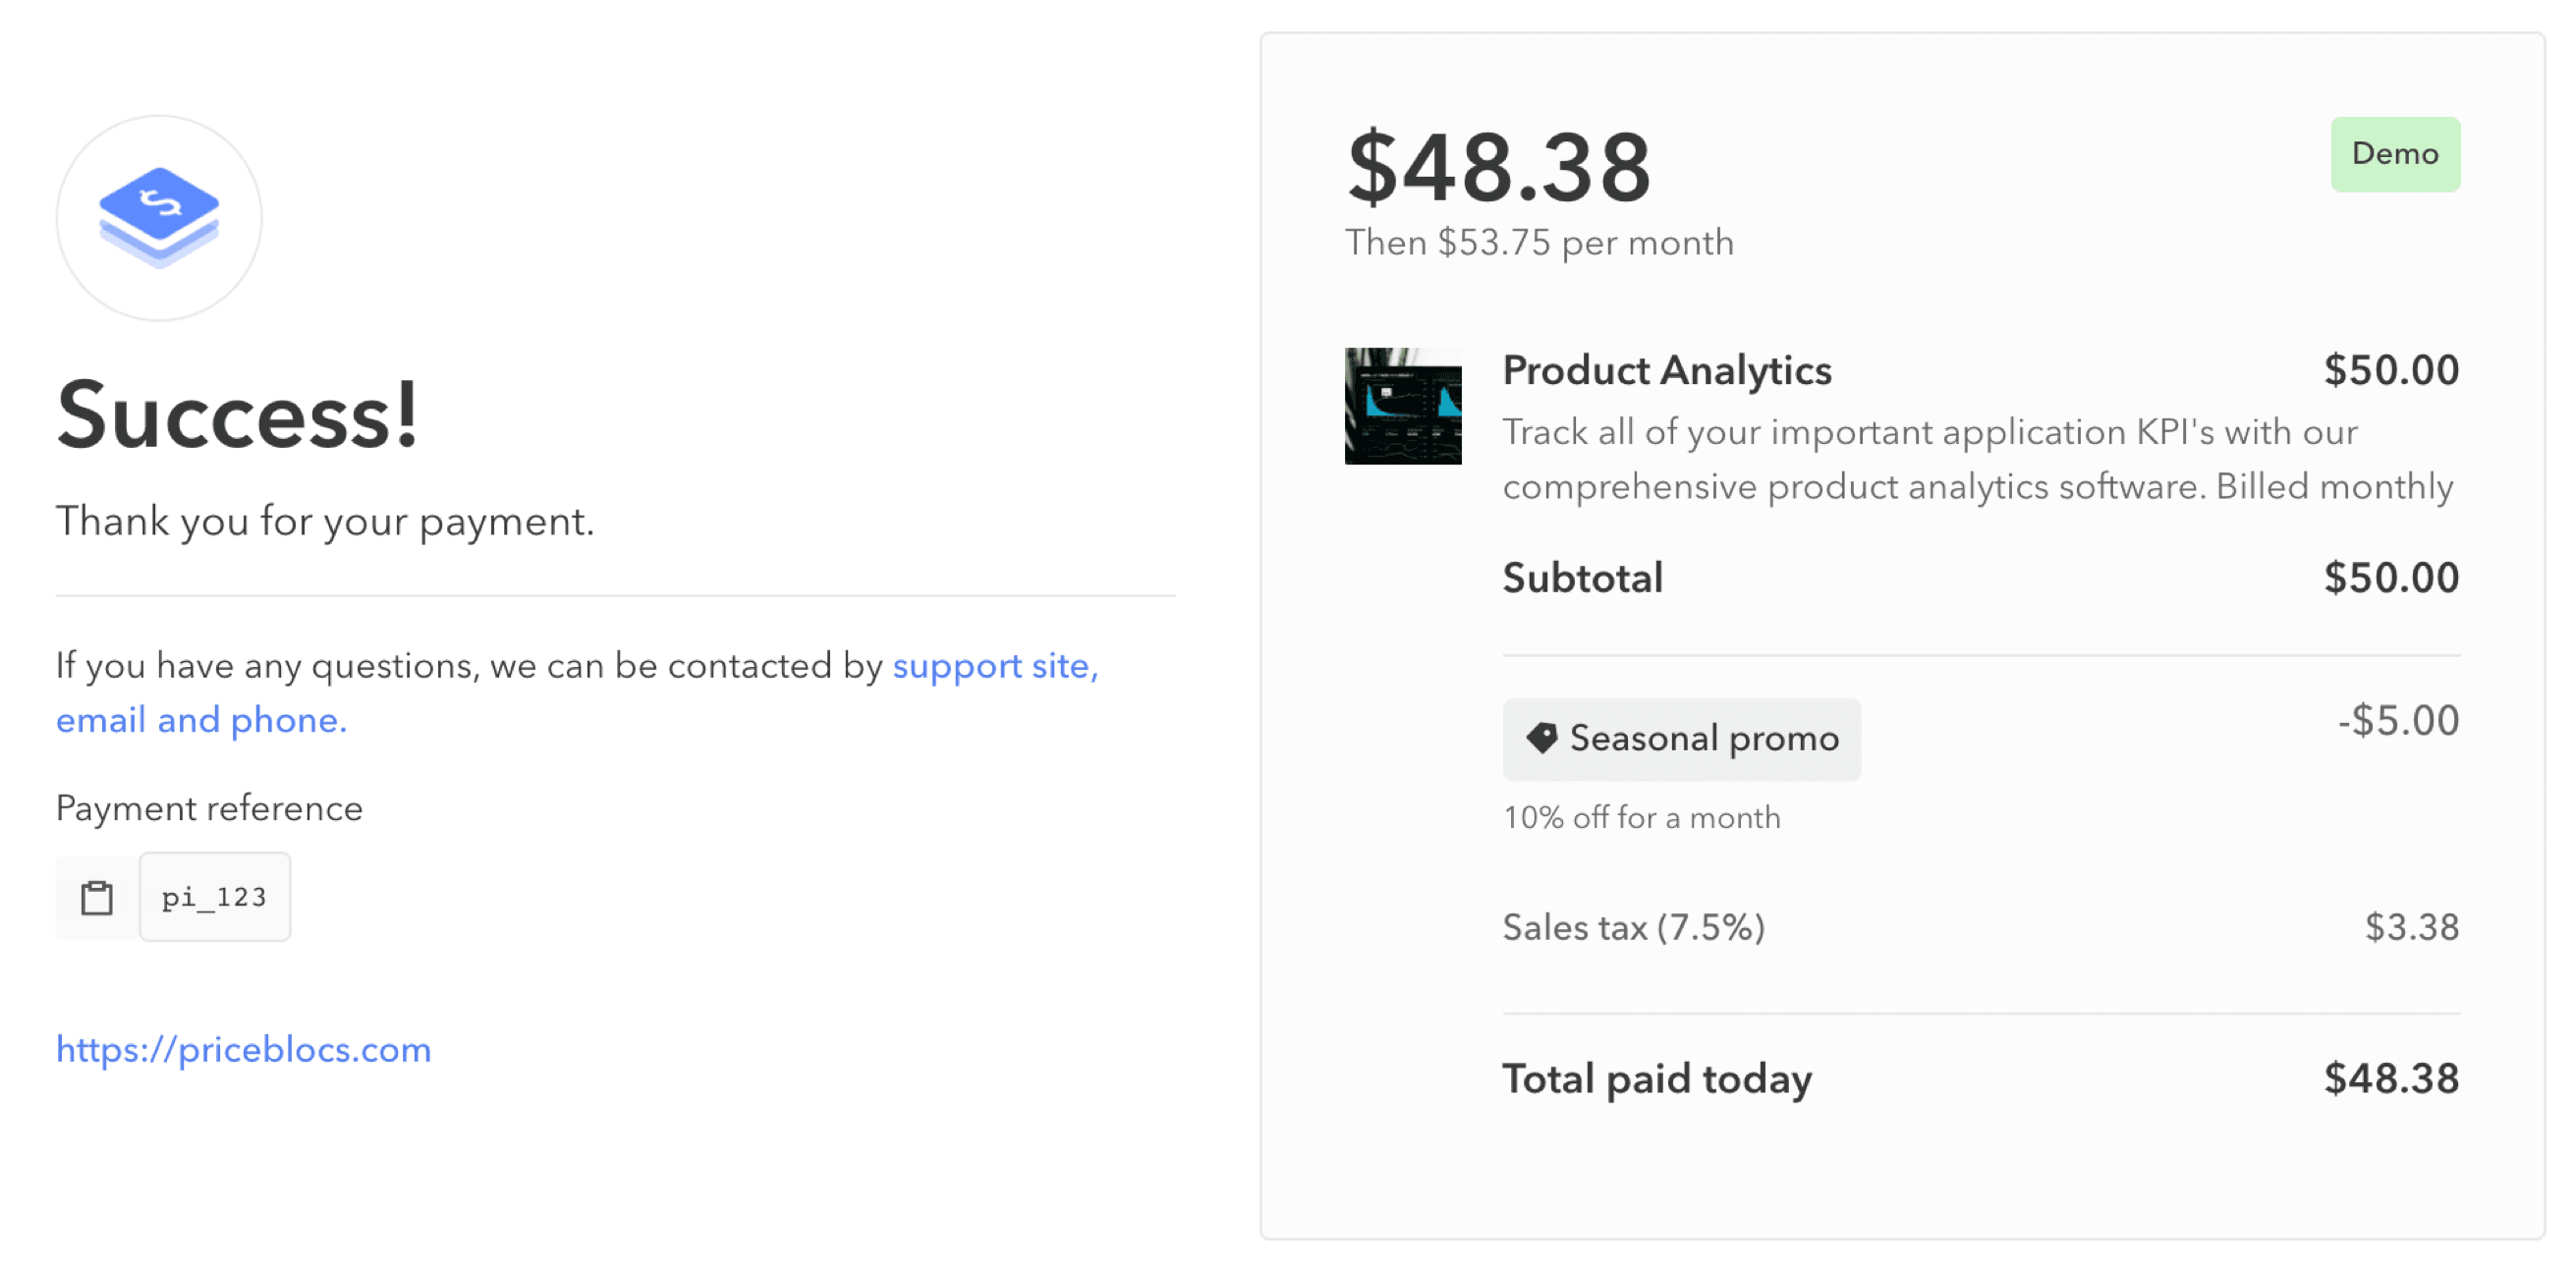Select the Subtotal summary row
The width and height of the screenshot is (2576, 1267).
[1582, 577]
